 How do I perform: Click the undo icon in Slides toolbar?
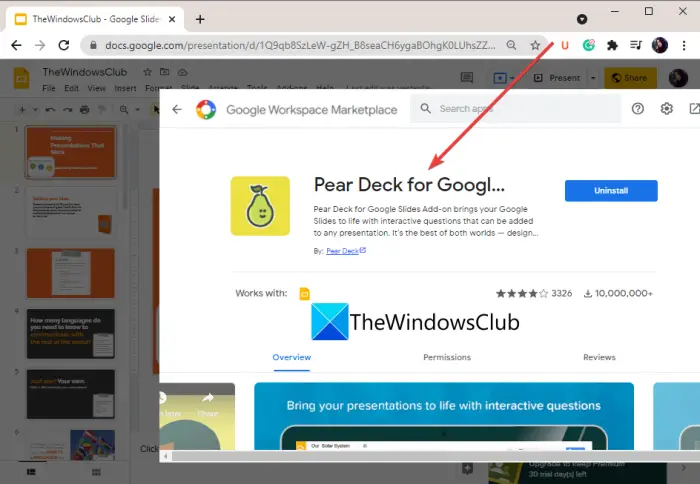(50, 109)
